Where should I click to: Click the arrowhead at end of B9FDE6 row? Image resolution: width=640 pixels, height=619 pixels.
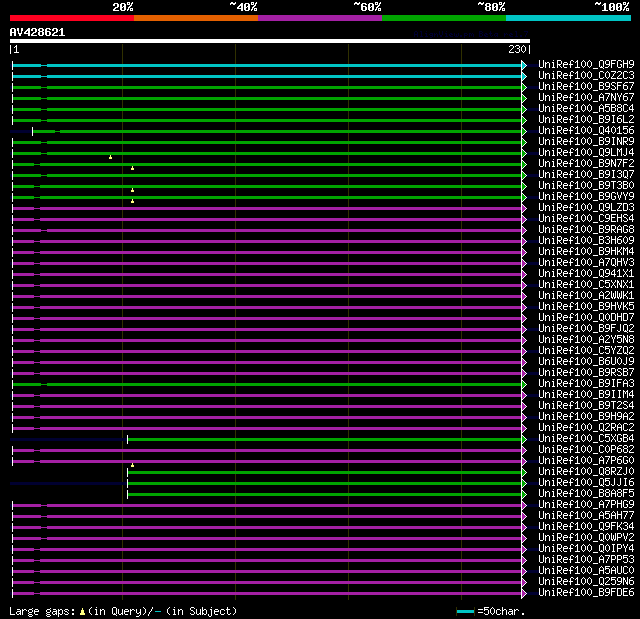click(524, 594)
